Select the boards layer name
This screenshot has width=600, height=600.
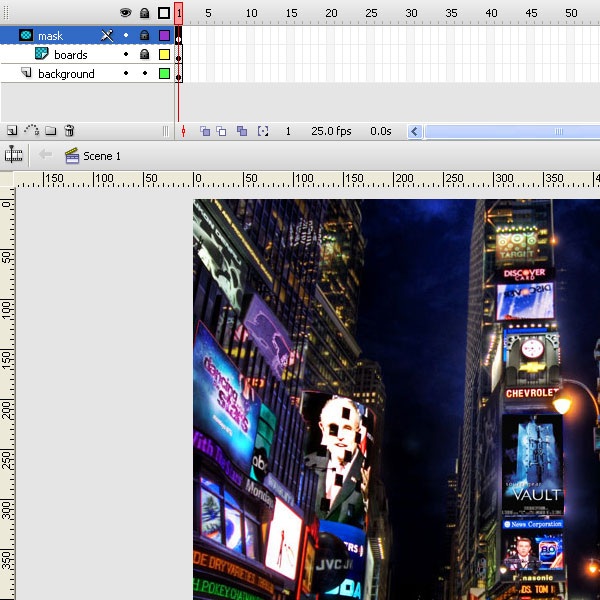click(71, 55)
